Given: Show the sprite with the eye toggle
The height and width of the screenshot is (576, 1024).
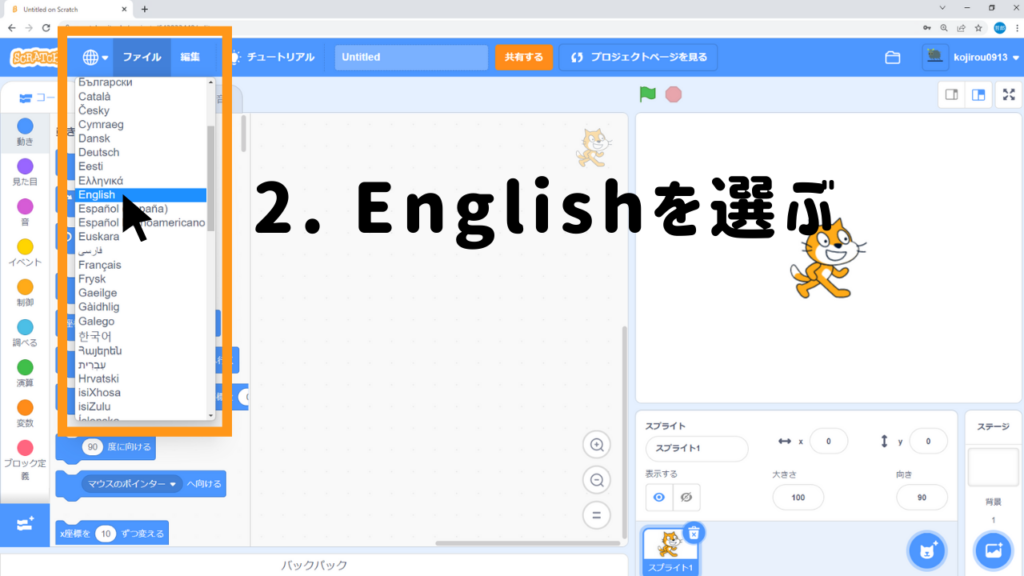Looking at the screenshot, I should [659, 497].
